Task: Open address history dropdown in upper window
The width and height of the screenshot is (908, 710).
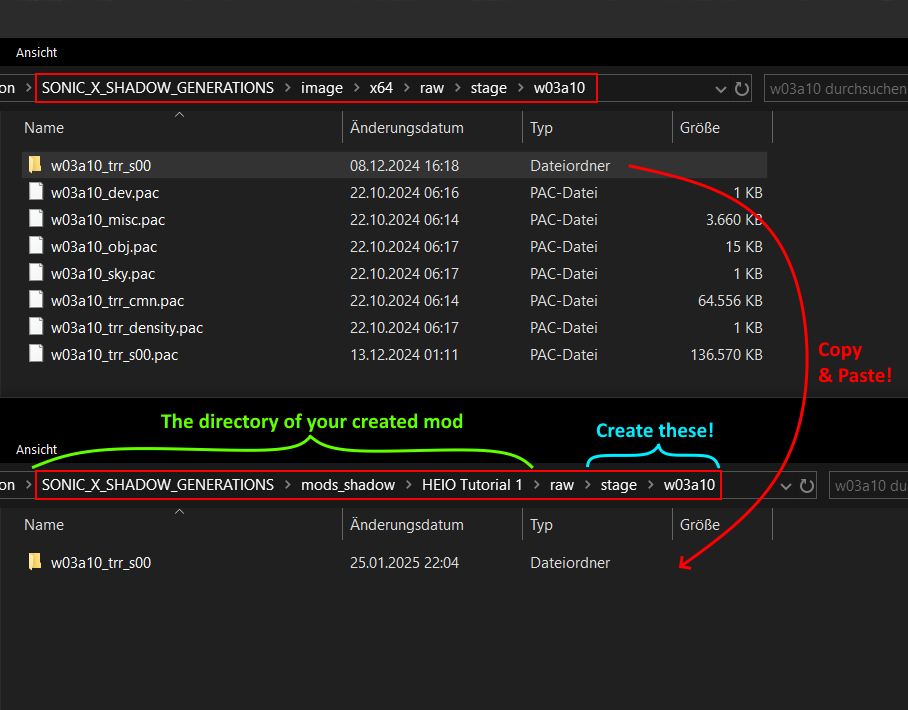Action: pyautogui.click(x=720, y=89)
